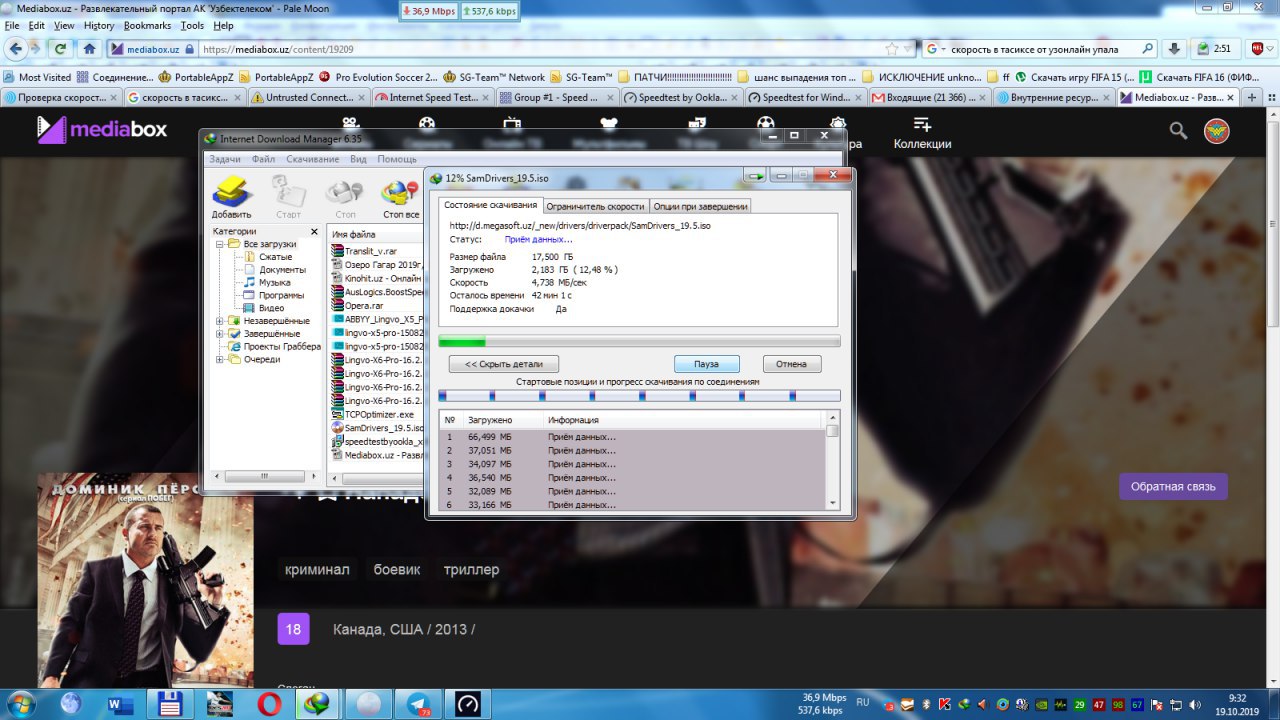1280x720 pixels.
Task: Click the bookmark star in address bar
Action: tap(891, 48)
